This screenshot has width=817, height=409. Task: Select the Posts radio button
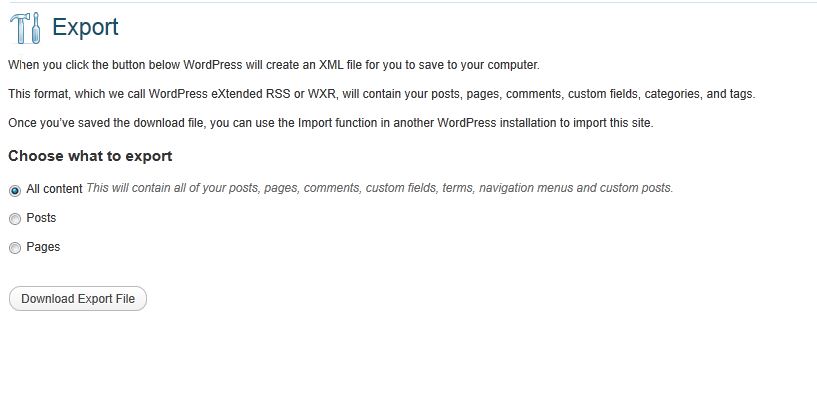pos(15,219)
